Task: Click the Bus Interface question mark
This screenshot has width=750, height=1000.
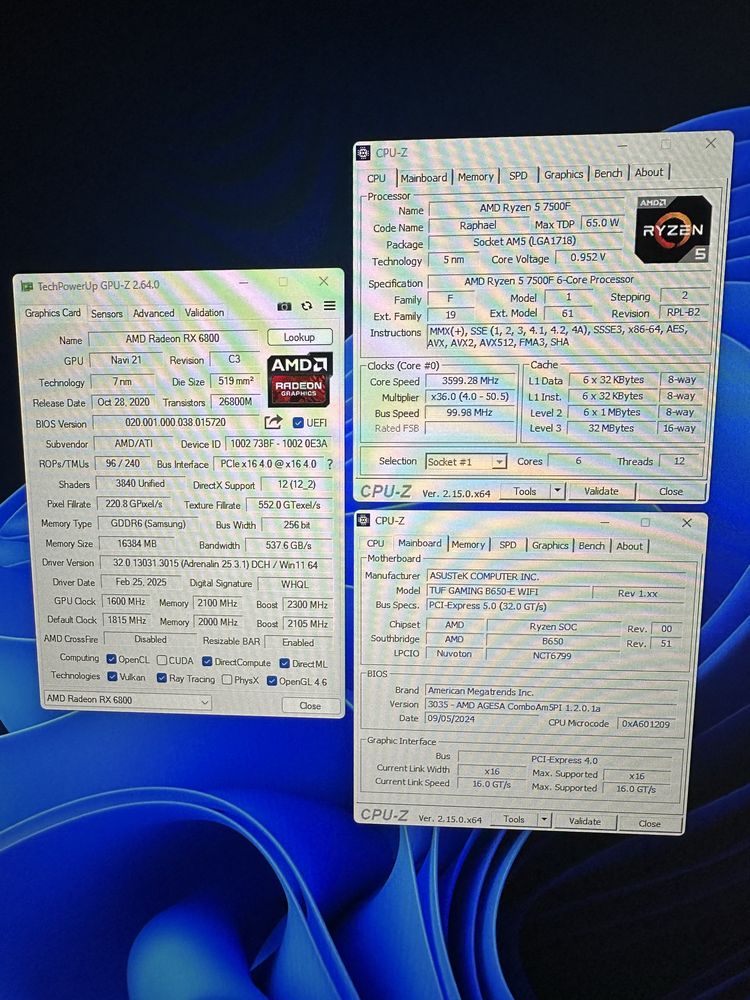Action: click(x=330, y=464)
